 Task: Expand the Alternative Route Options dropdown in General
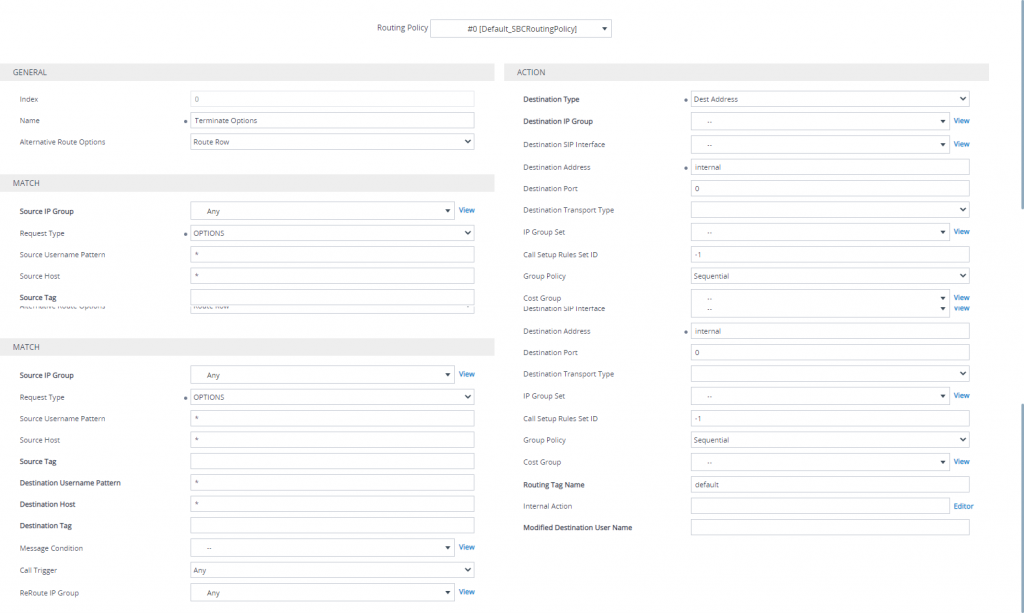(x=331, y=142)
